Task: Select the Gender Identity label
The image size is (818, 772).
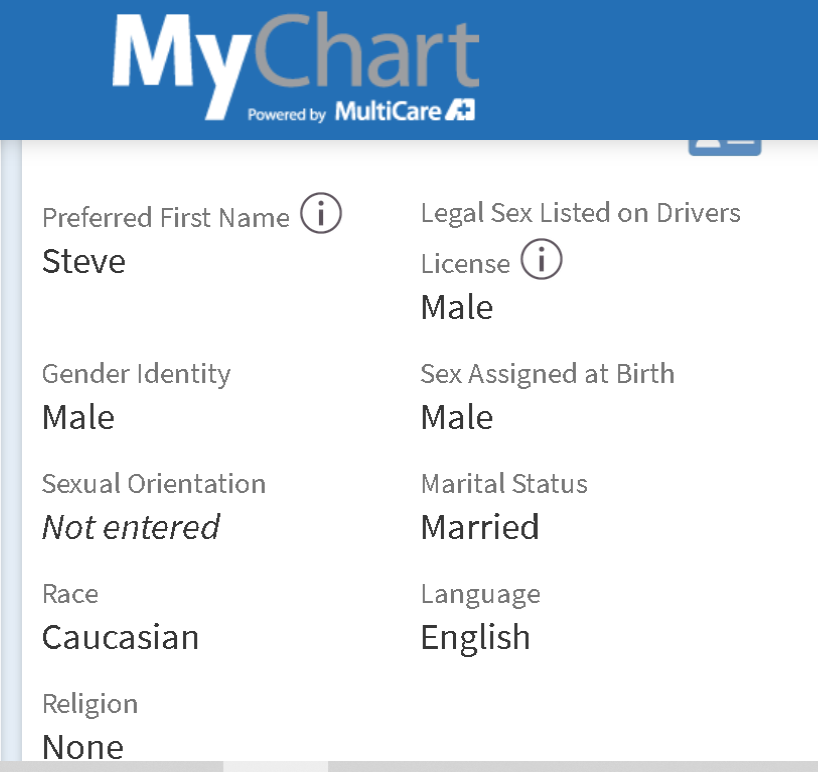Action: point(136,374)
